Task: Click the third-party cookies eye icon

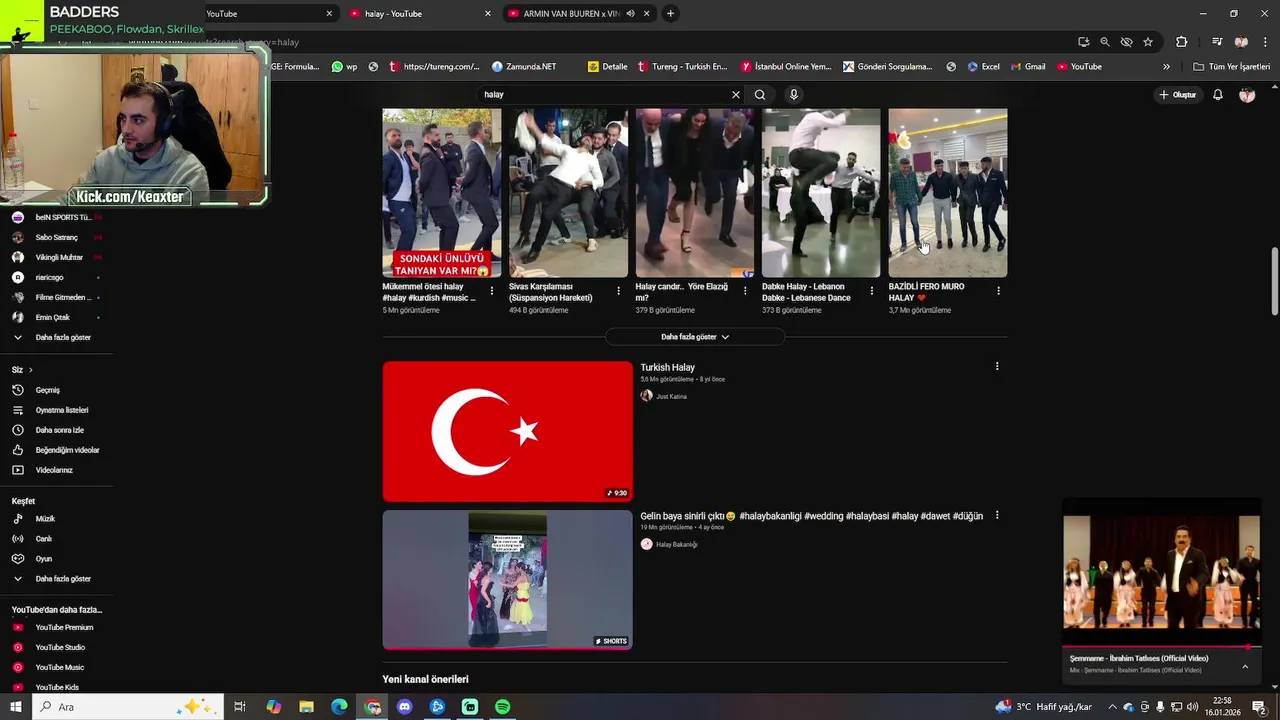Action: [1127, 42]
